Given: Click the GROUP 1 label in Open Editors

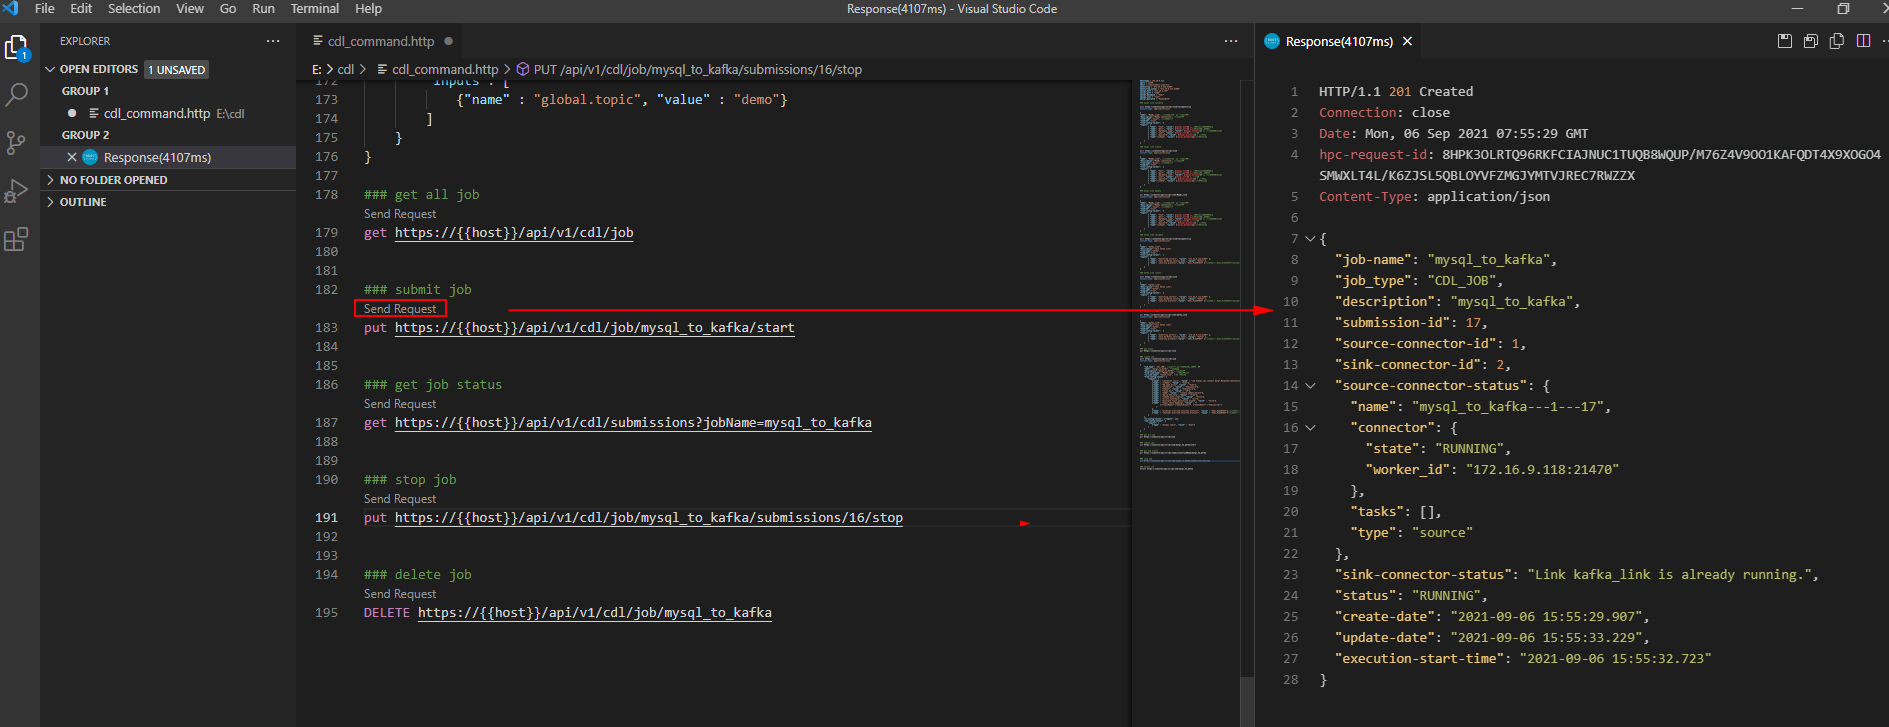Looking at the screenshot, I should (x=85, y=91).
